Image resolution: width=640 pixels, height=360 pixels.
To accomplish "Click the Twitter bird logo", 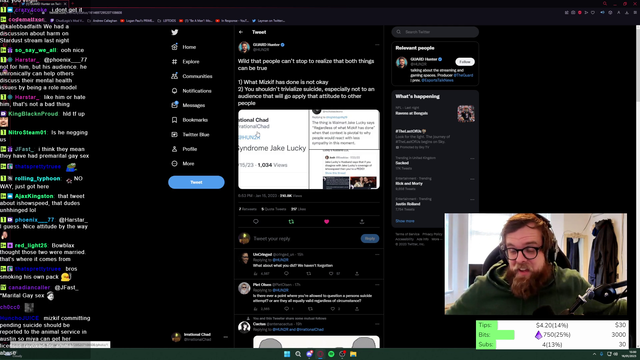I will click(175, 32).
